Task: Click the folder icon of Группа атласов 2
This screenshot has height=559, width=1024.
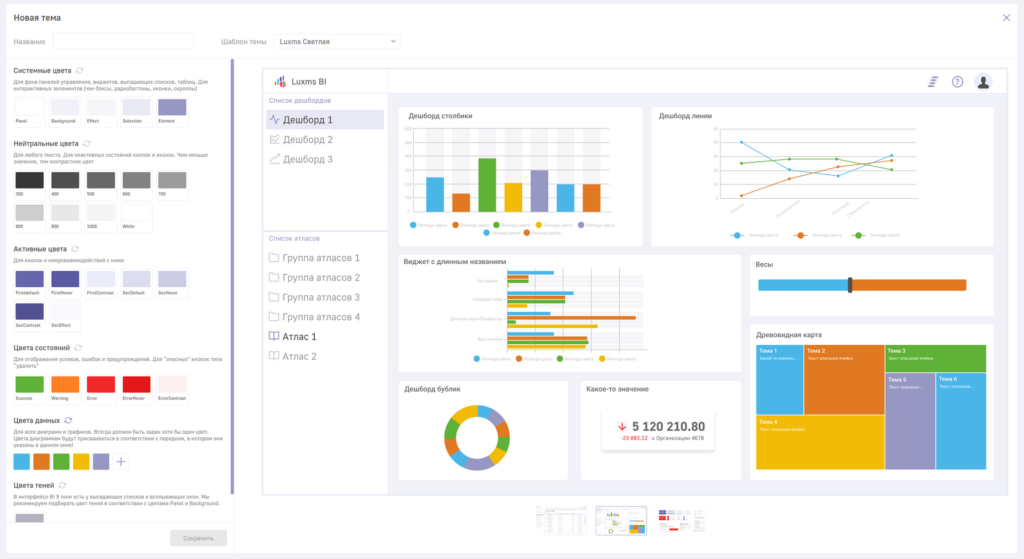Action: [274, 277]
